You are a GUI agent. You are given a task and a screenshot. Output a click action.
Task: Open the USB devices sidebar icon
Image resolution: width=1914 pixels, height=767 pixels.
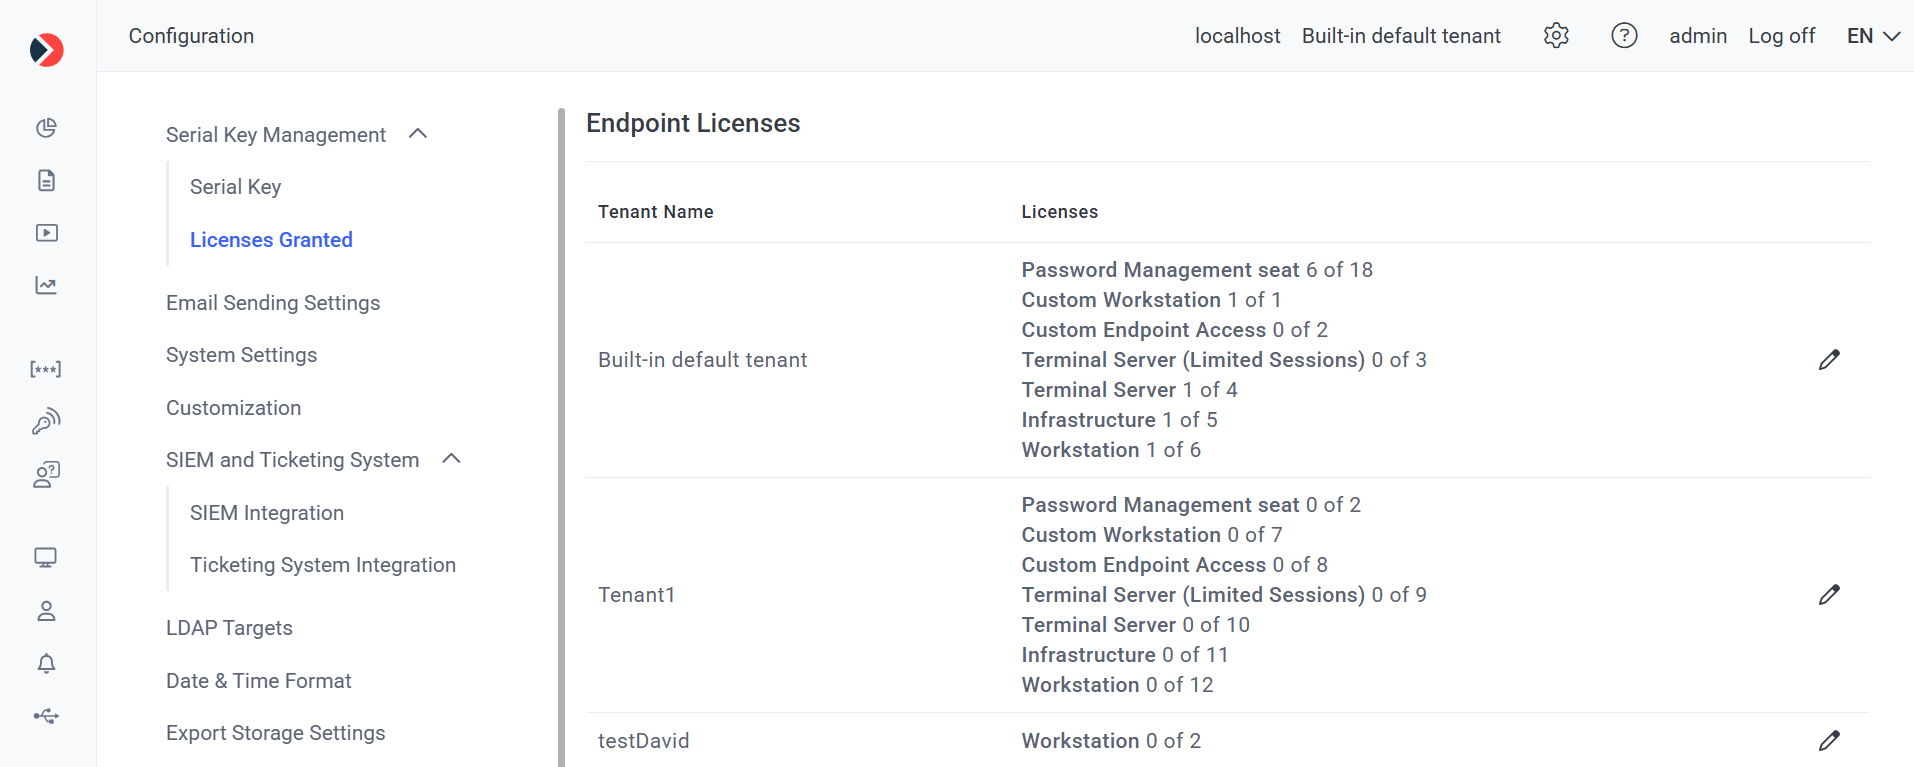tap(46, 716)
